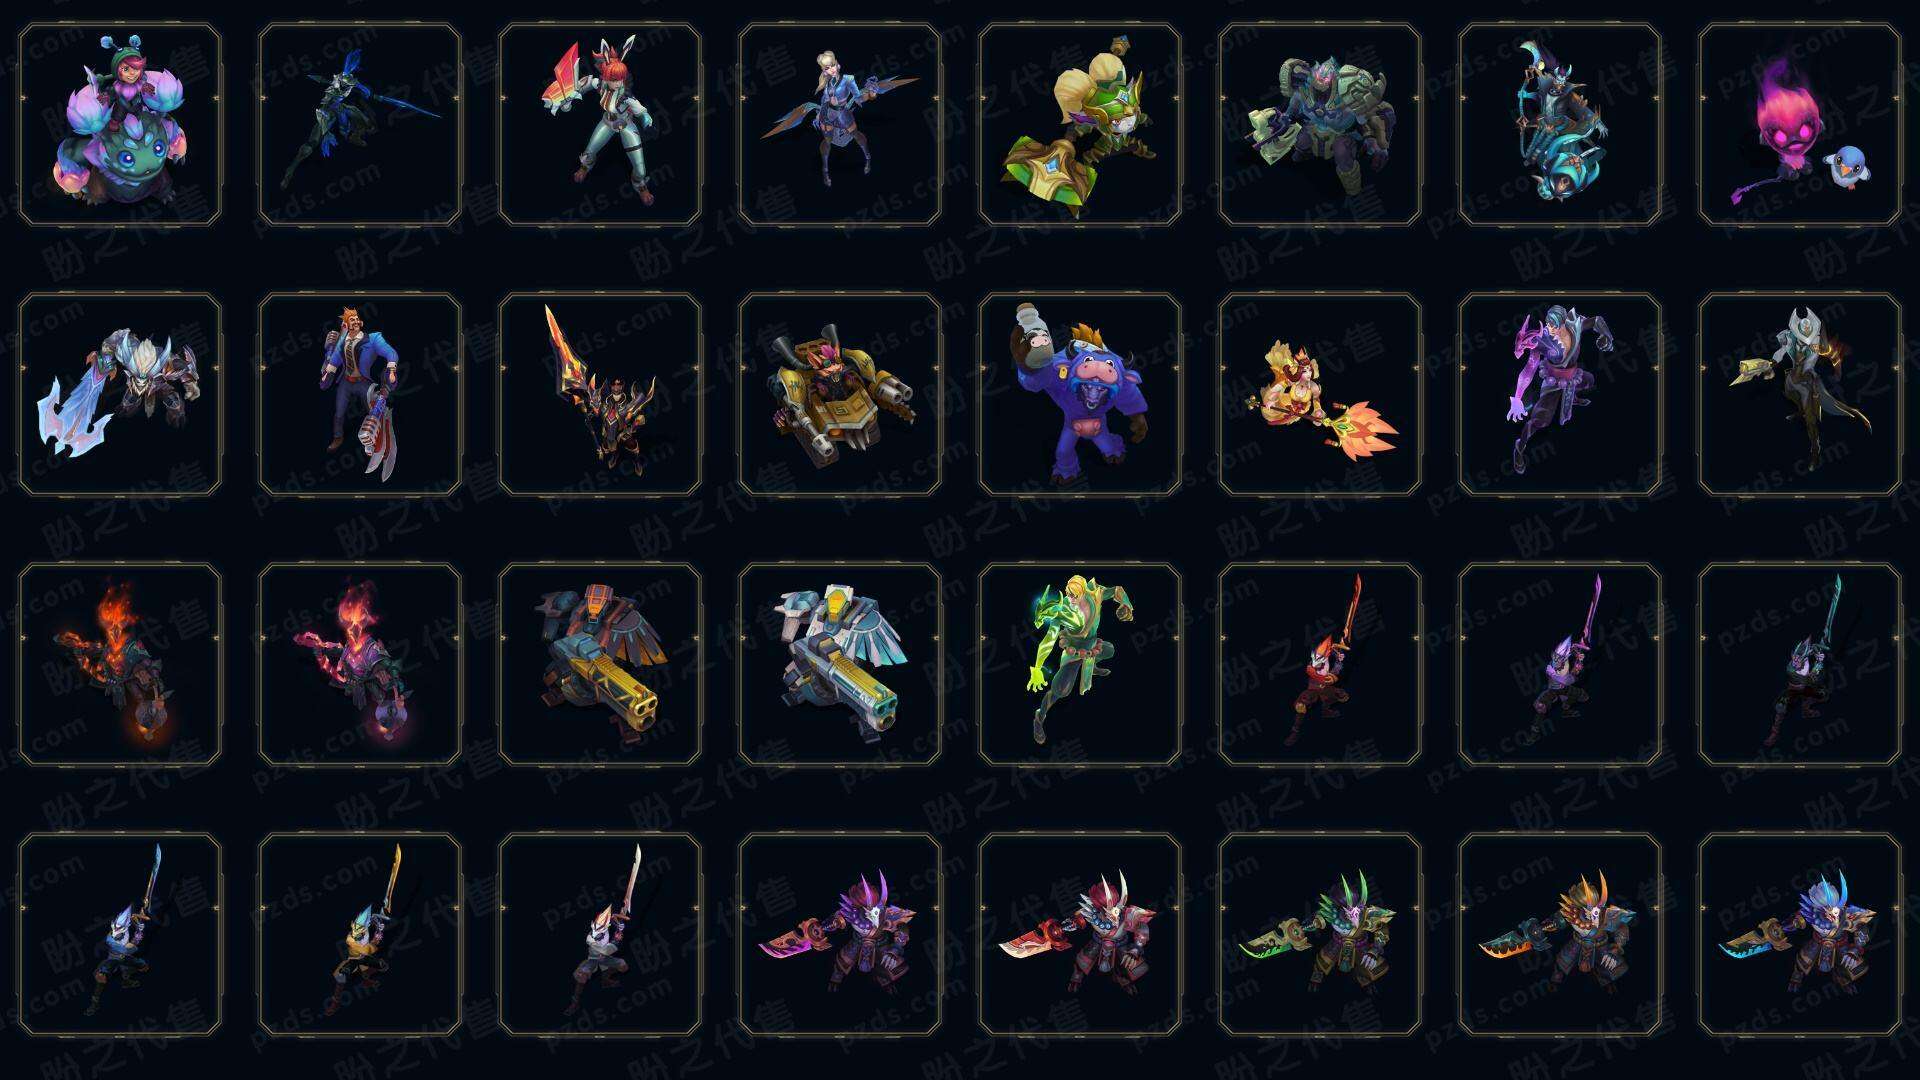
Task: Open the red-haired bunny ears fighter skin
Action: coord(600,125)
